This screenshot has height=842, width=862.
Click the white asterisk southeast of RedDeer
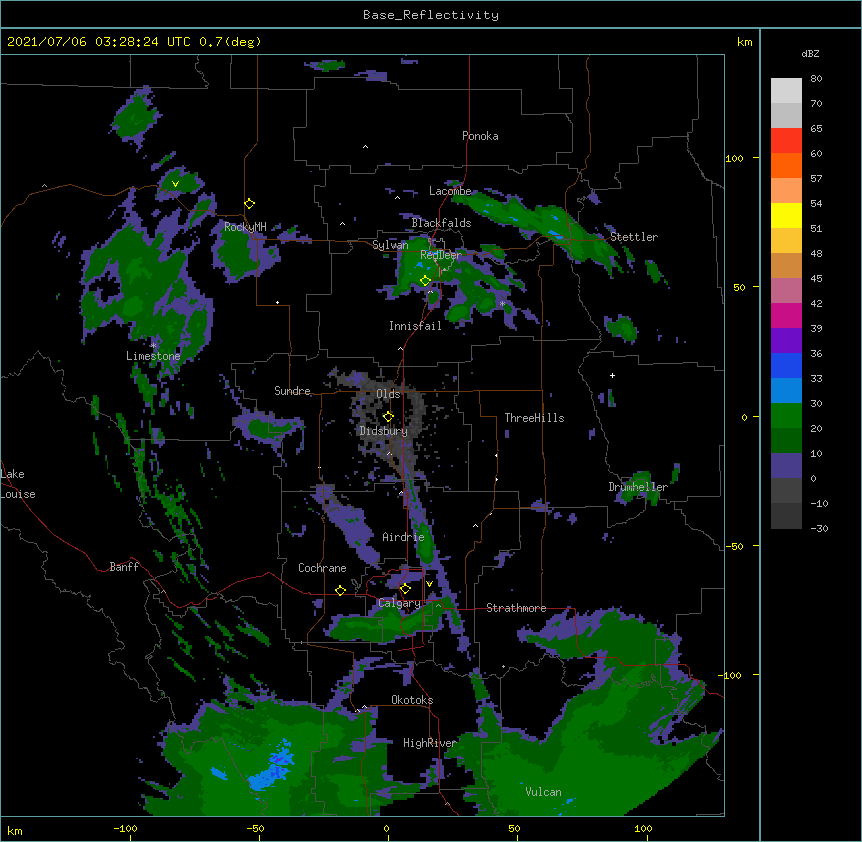pyautogui.click(x=502, y=304)
